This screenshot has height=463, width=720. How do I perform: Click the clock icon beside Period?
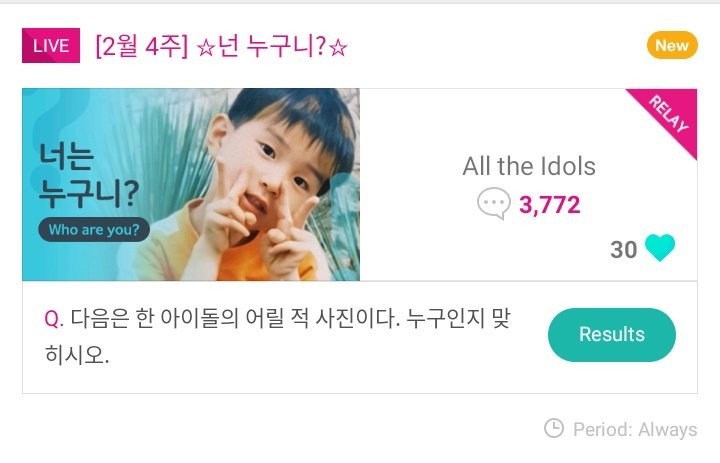coord(553,428)
